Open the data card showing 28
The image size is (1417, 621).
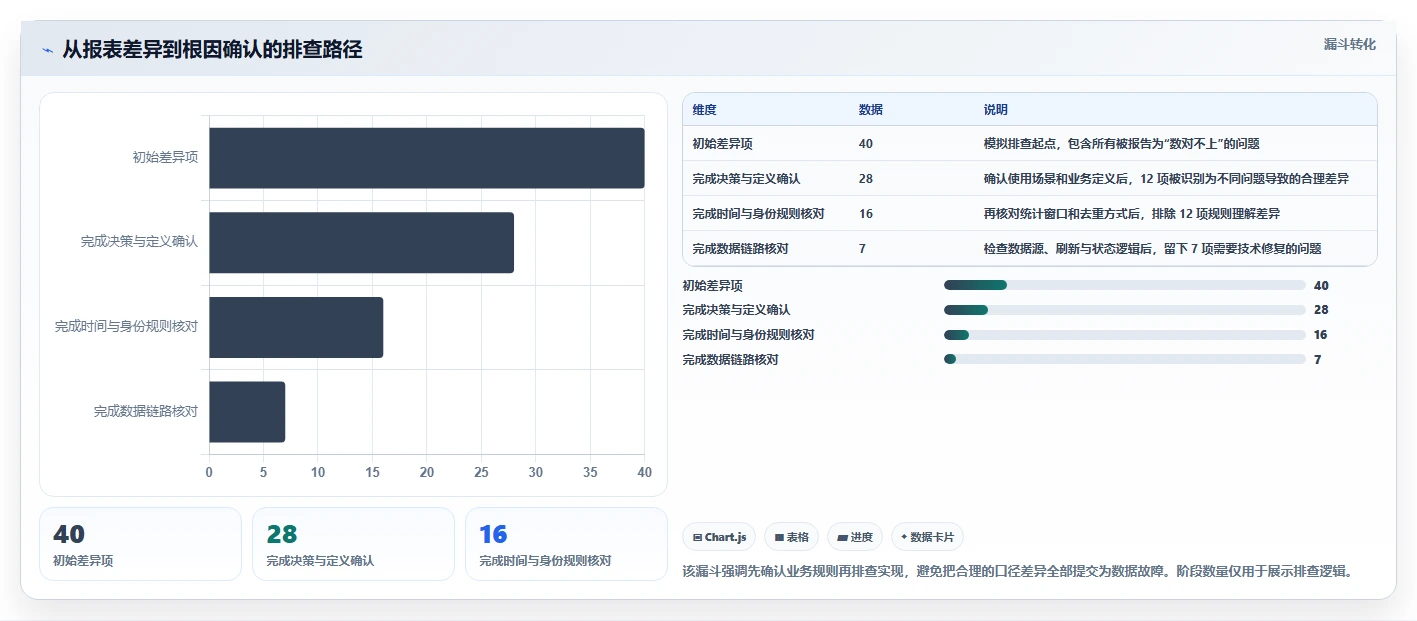pyautogui.click(x=354, y=544)
